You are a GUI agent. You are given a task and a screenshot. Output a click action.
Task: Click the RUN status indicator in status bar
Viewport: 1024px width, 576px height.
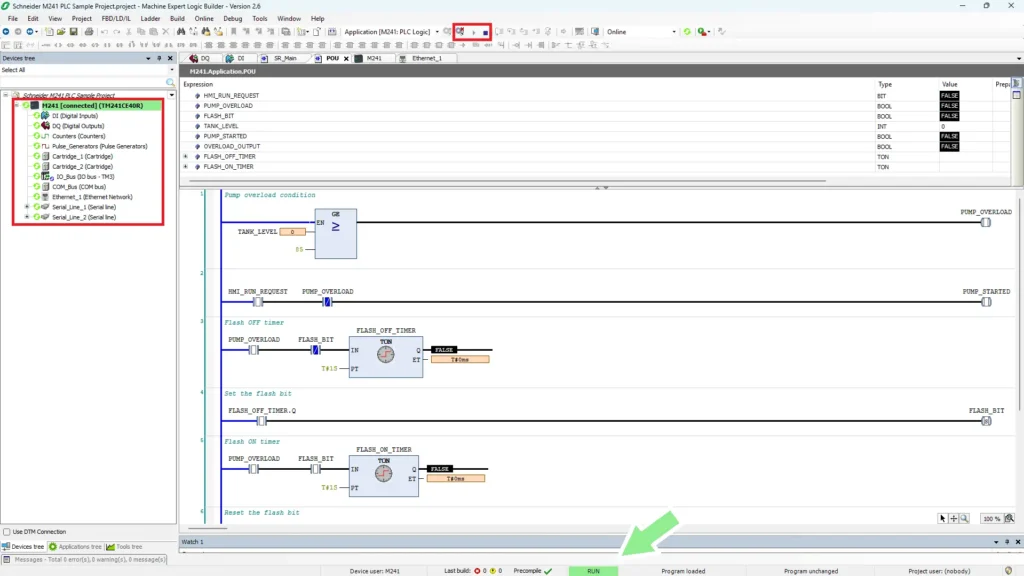[x=593, y=571]
